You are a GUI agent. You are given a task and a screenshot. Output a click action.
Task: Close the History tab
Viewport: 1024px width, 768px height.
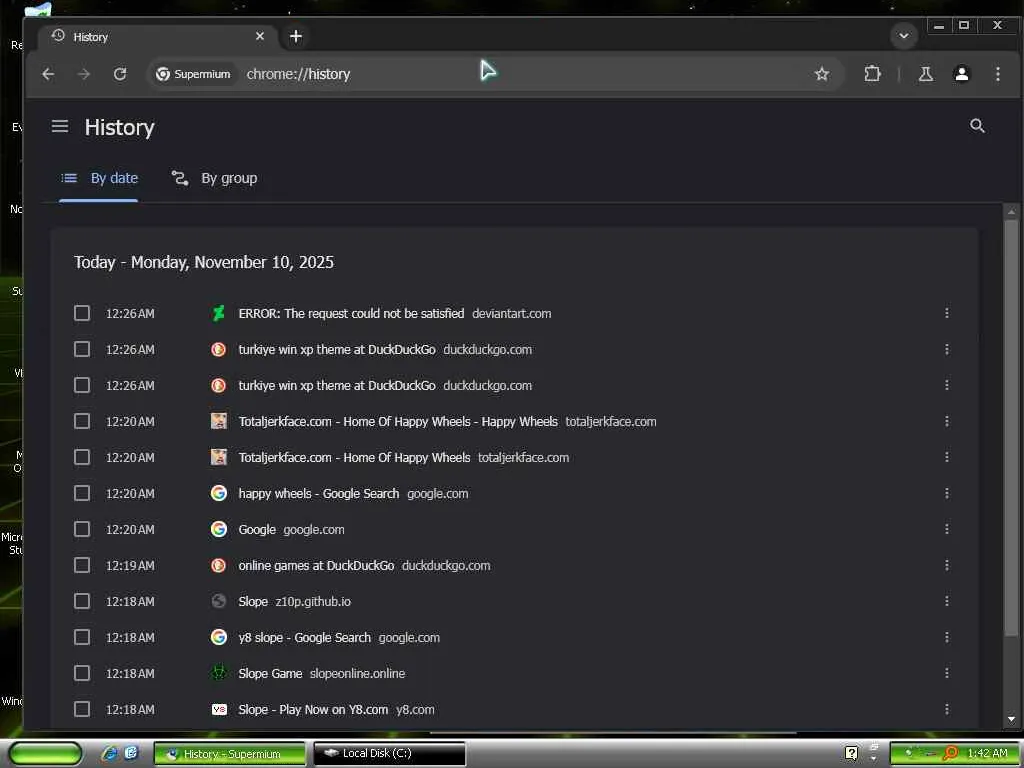click(x=260, y=36)
